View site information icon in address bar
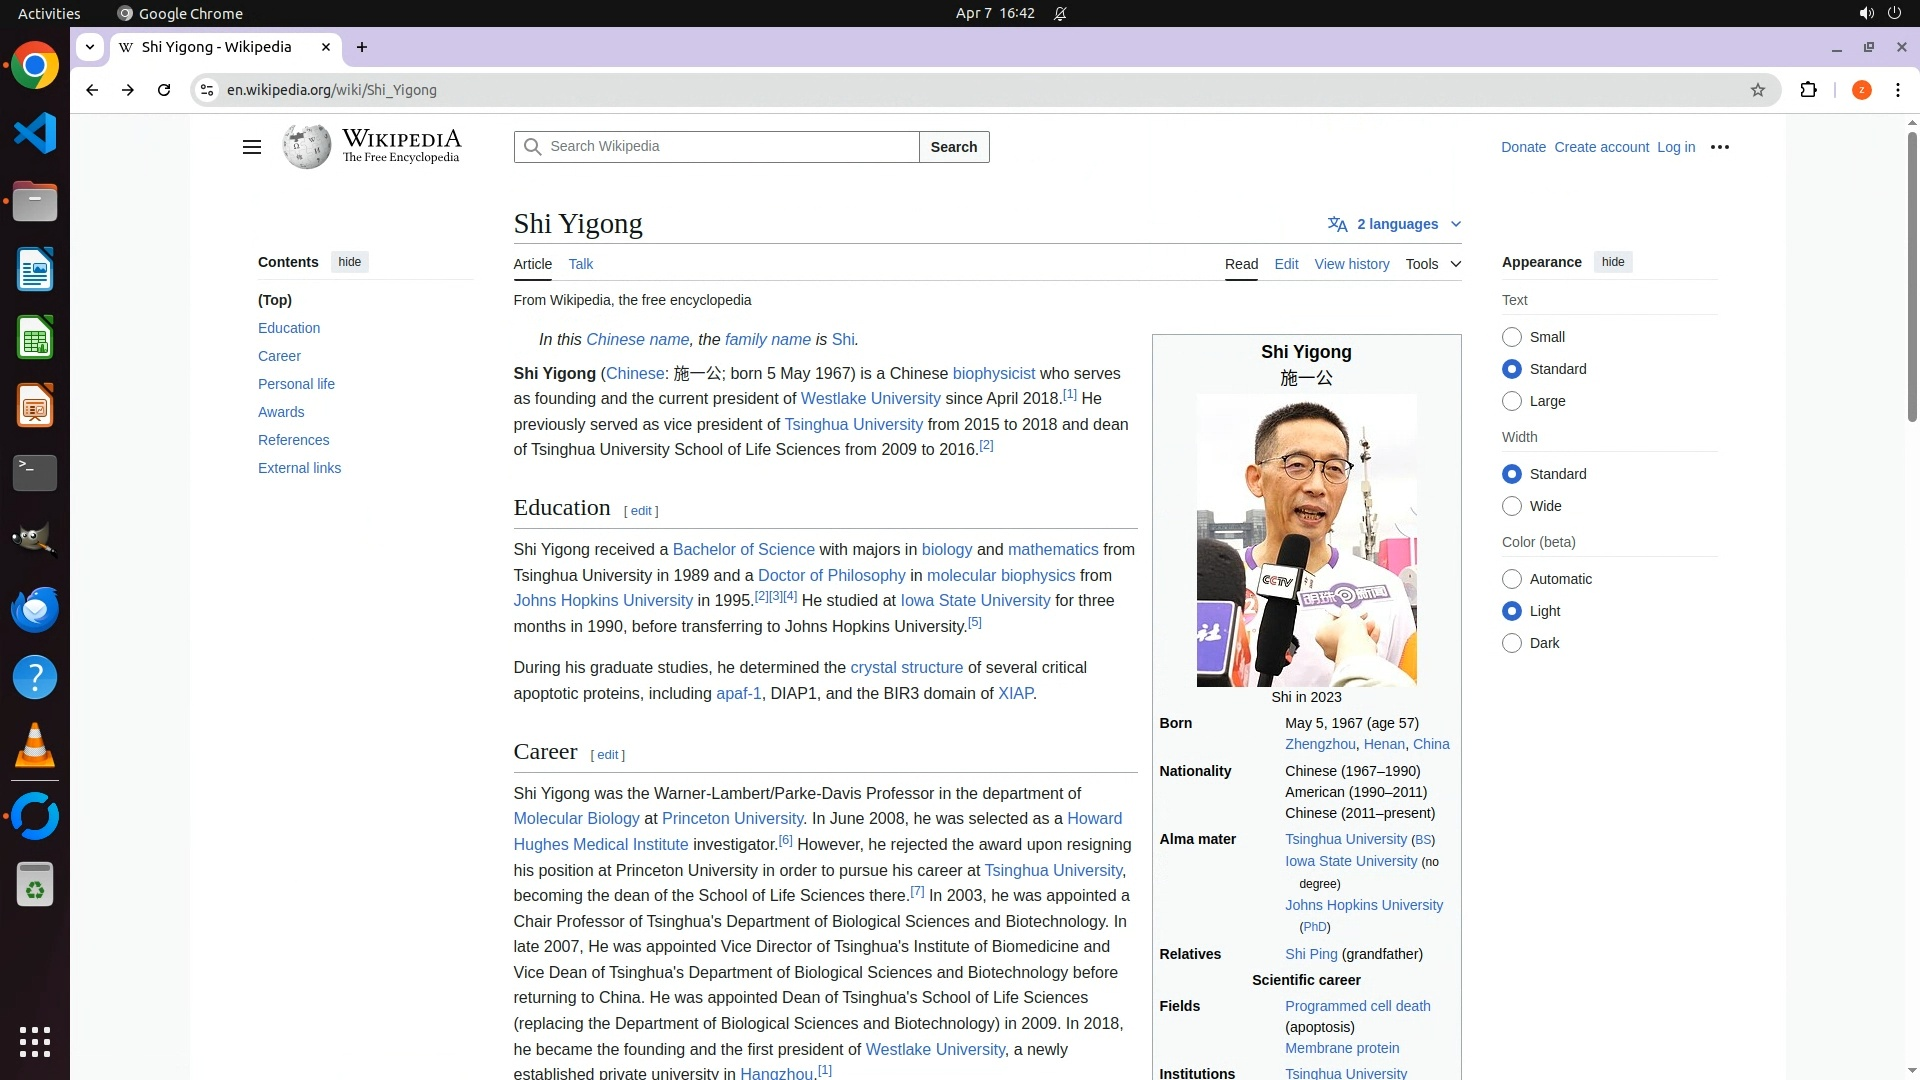Screen dimensions: 1920x1080 pos(206,90)
